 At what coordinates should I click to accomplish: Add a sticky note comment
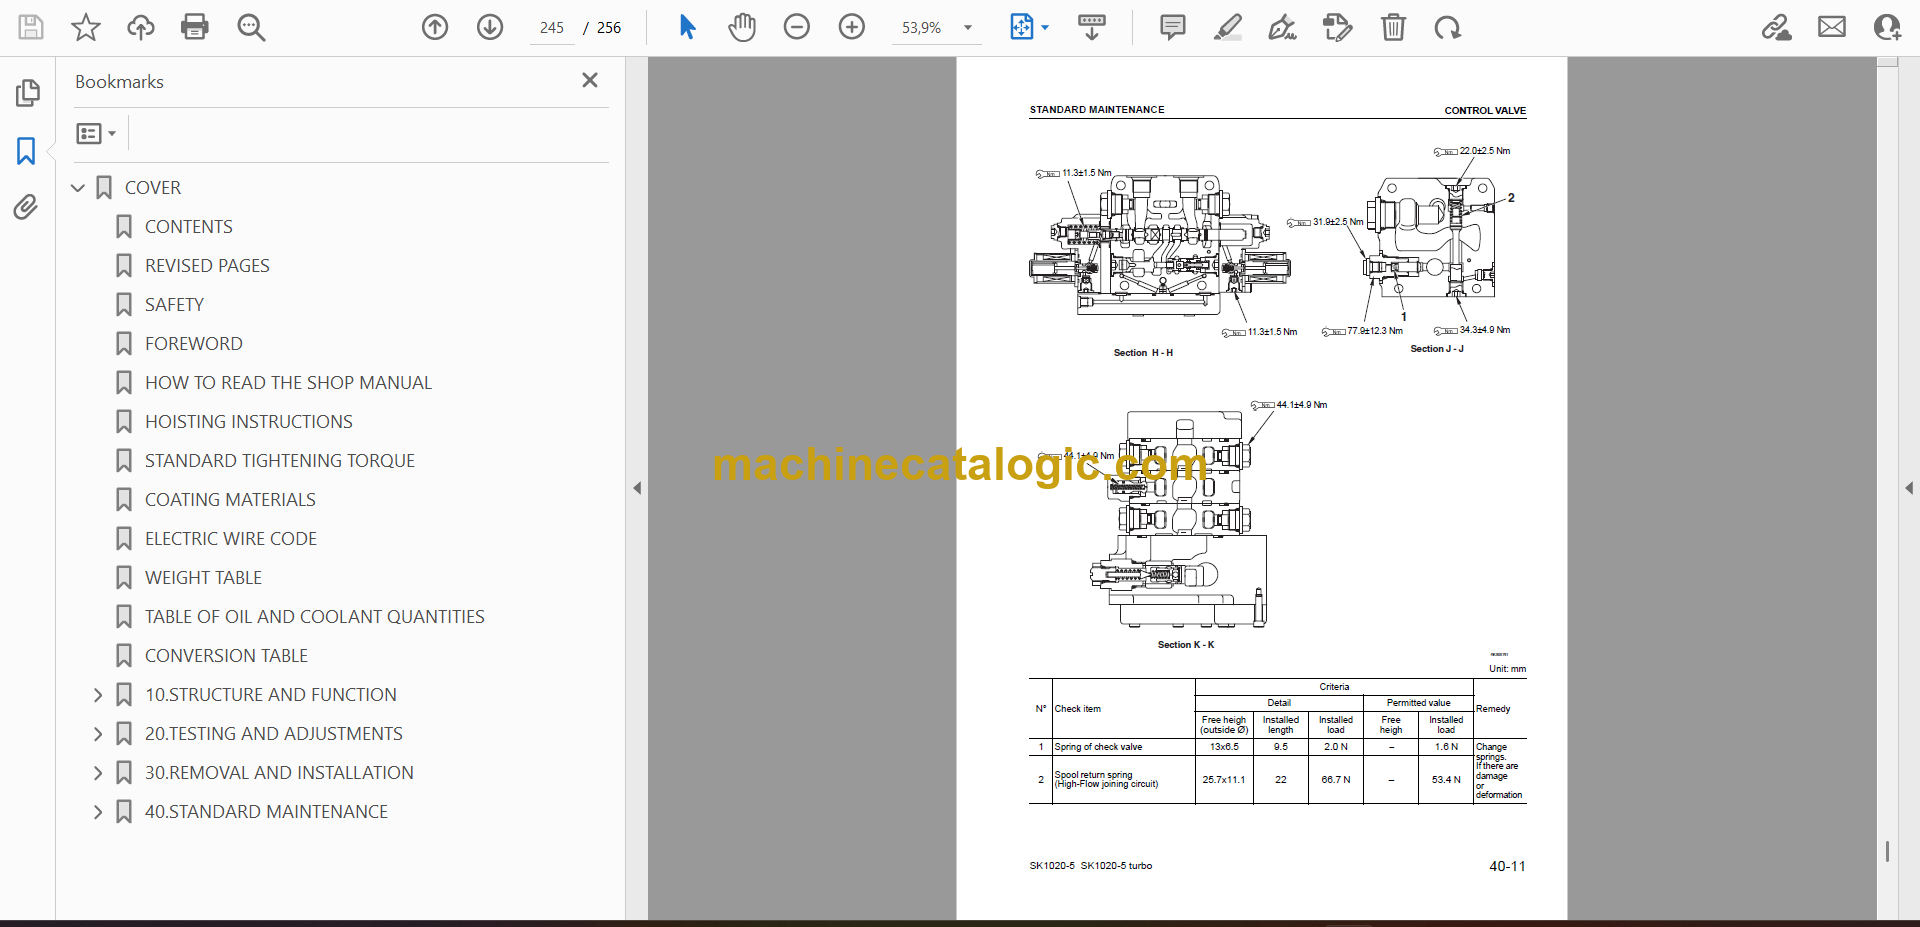1173,27
